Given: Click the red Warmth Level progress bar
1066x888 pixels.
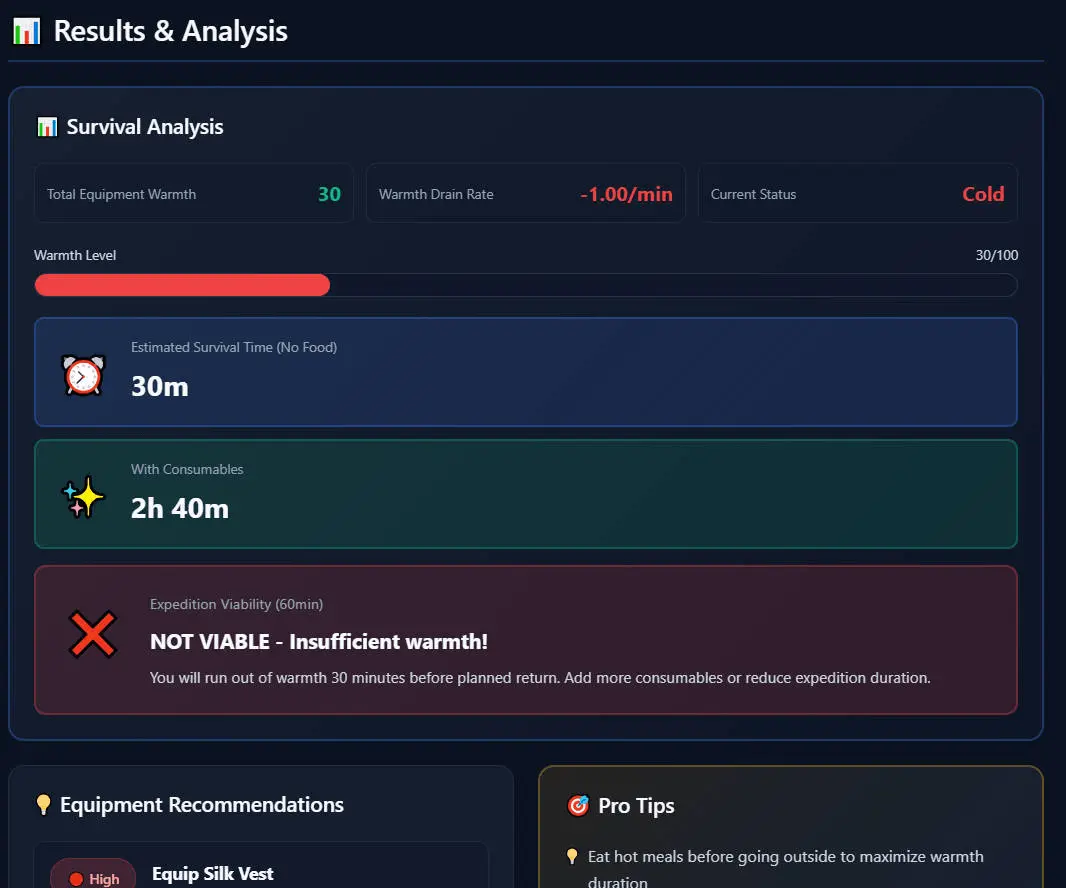Looking at the screenshot, I should point(182,285).
